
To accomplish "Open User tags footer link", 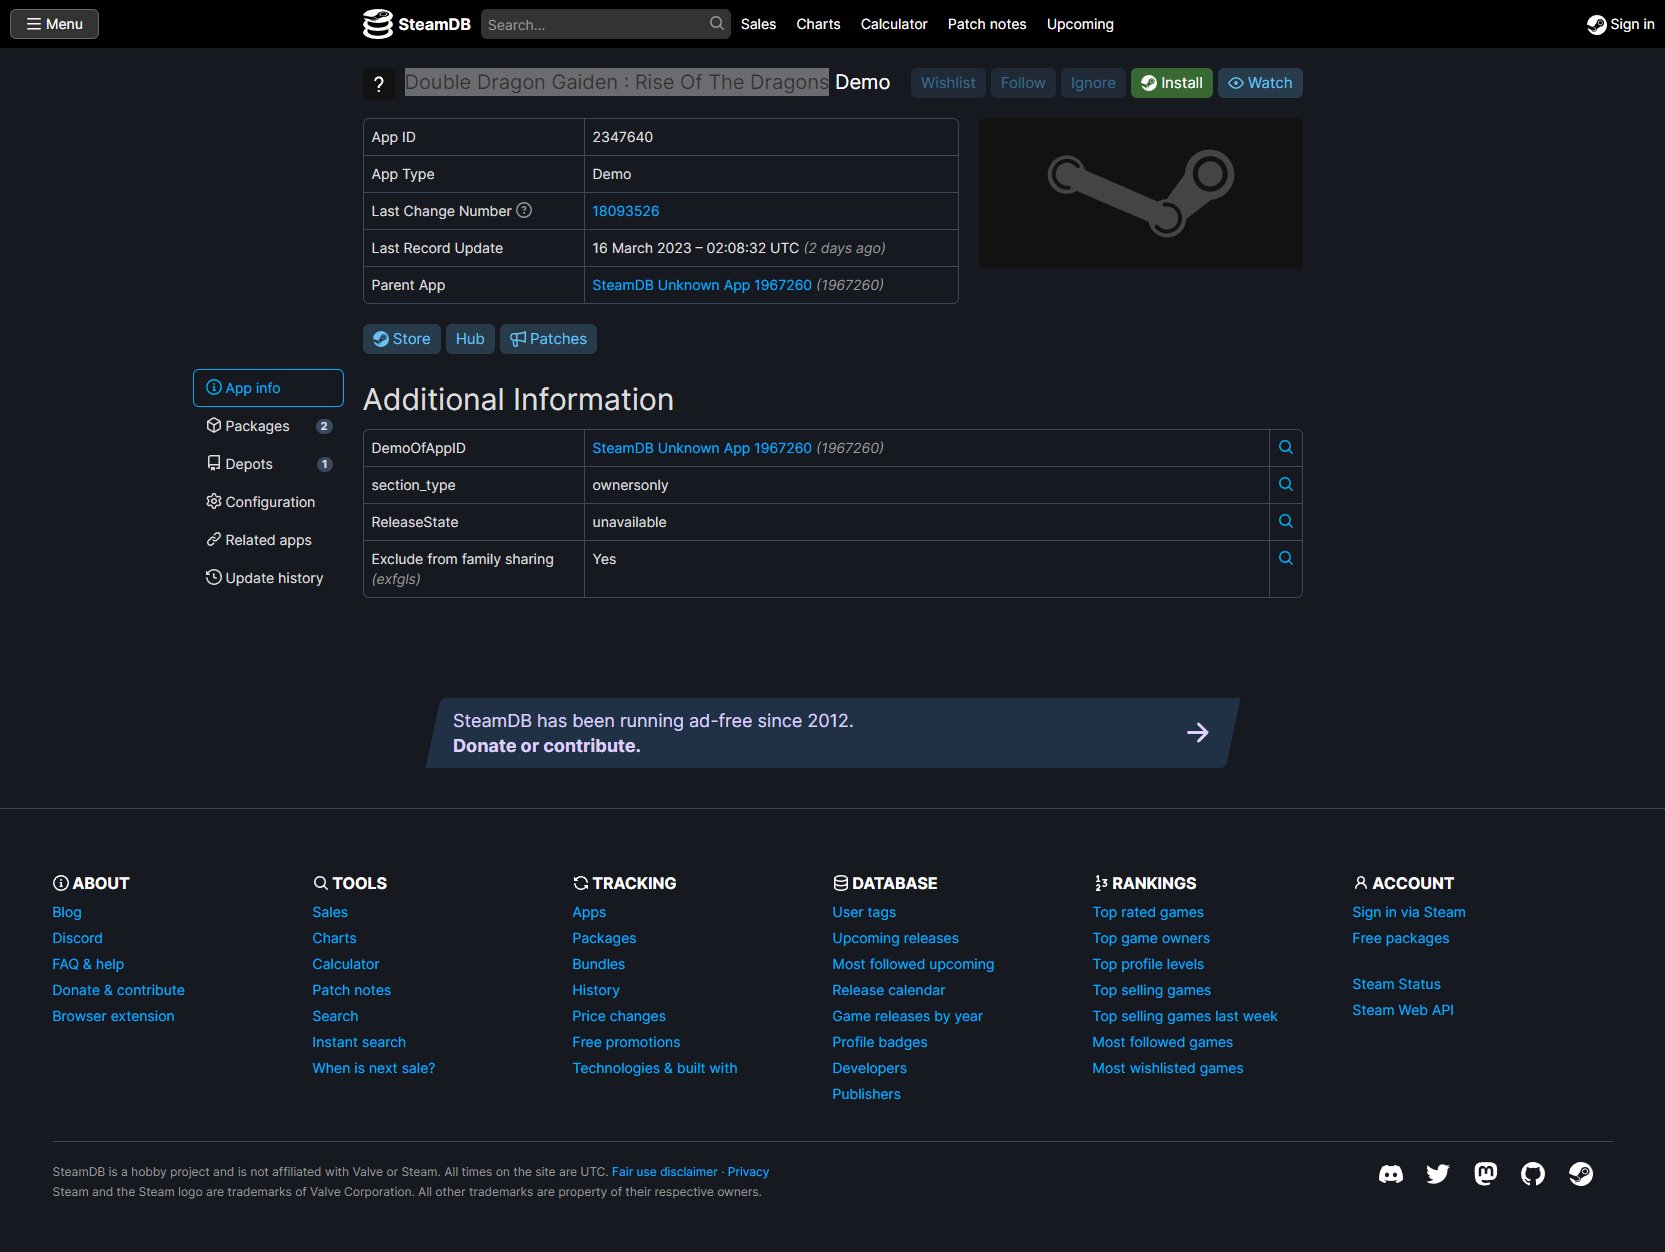I will point(864,912).
